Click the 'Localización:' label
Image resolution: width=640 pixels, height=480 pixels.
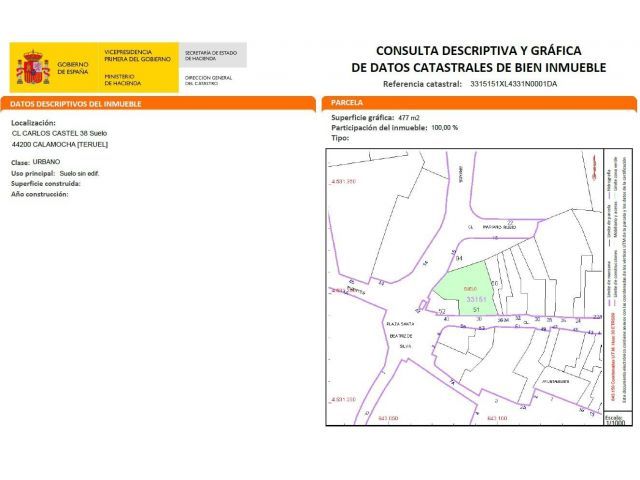pyautogui.click(x=33, y=122)
